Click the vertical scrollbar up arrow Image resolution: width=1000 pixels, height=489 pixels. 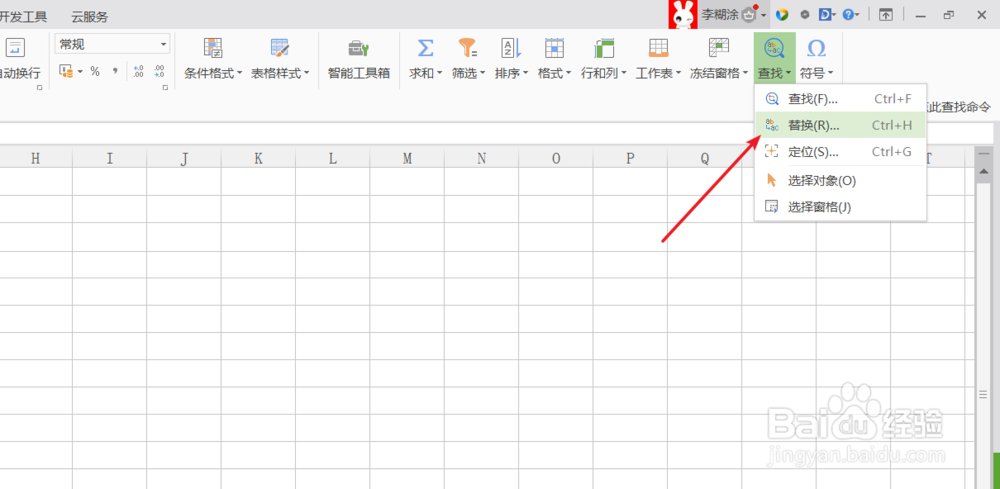(983, 173)
